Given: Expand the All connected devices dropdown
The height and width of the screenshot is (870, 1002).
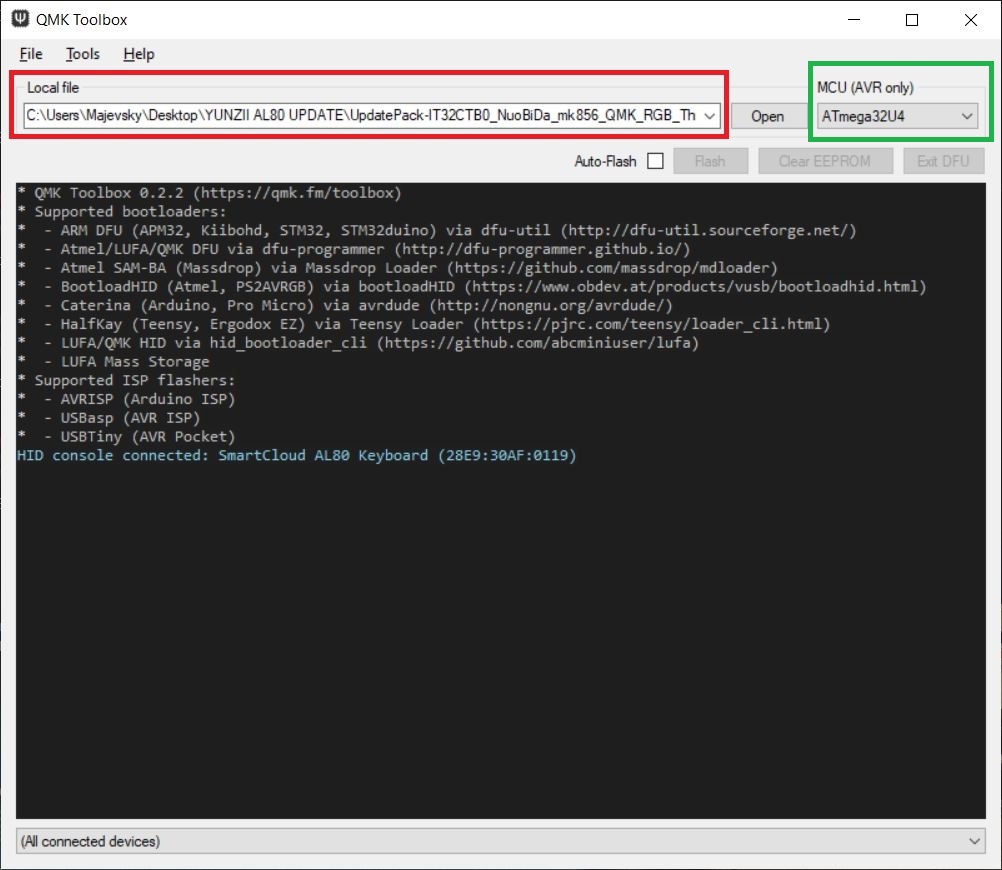Looking at the screenshot, I should click(500, 841).
